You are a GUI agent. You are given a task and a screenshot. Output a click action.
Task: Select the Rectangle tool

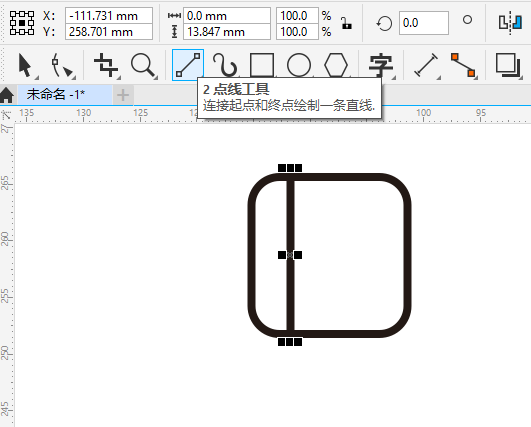point(262,65)
